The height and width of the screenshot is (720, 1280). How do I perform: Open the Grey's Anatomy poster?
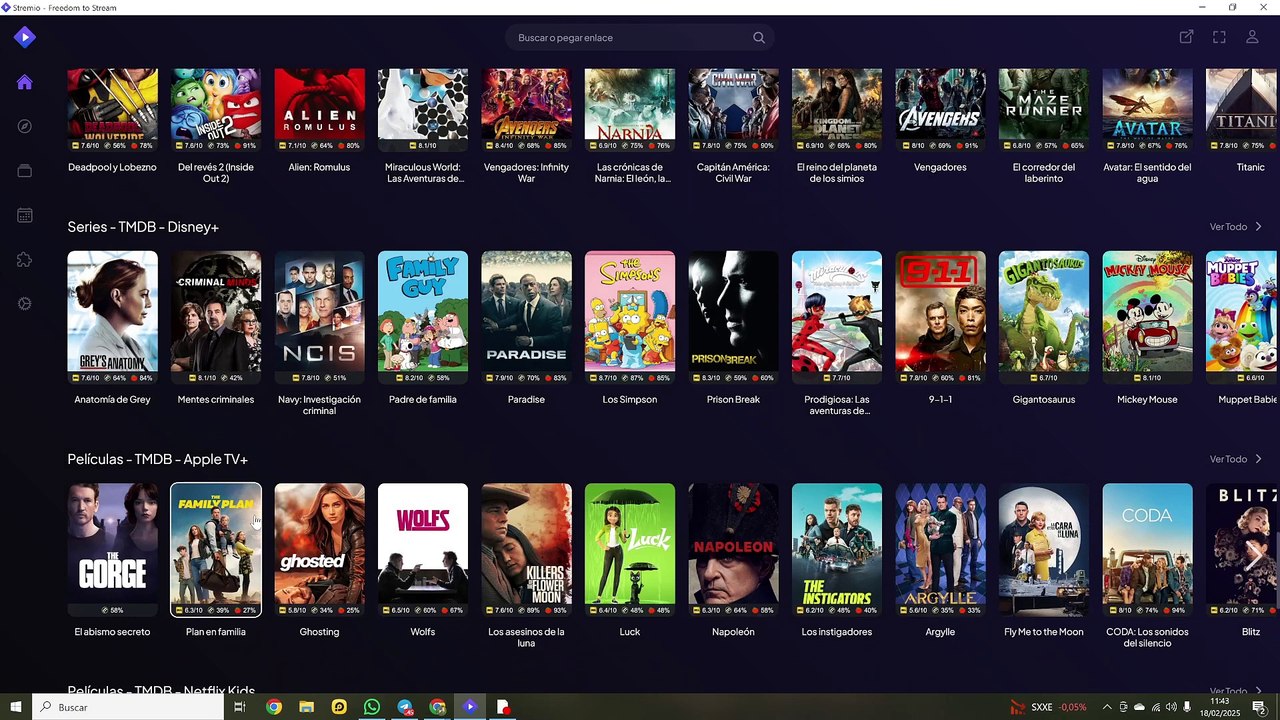coord(112,317)
